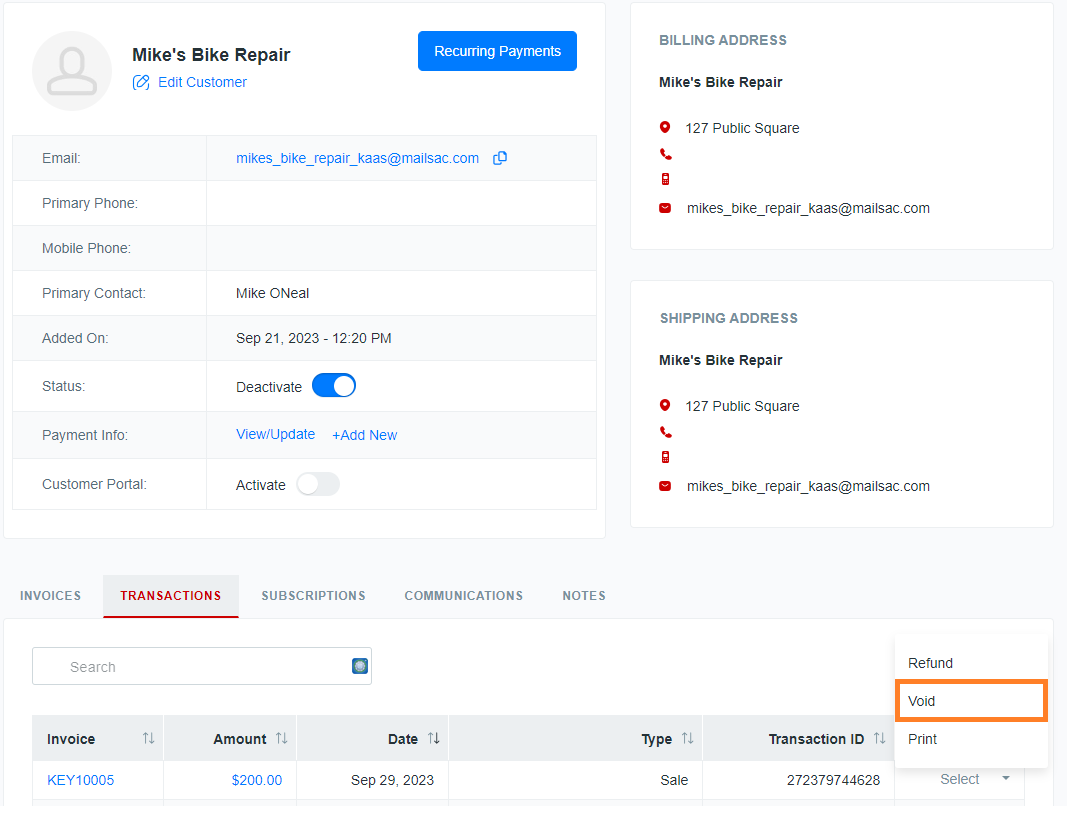Click shipping address location pin icon

pyautogui.click(x=665, y=406)
